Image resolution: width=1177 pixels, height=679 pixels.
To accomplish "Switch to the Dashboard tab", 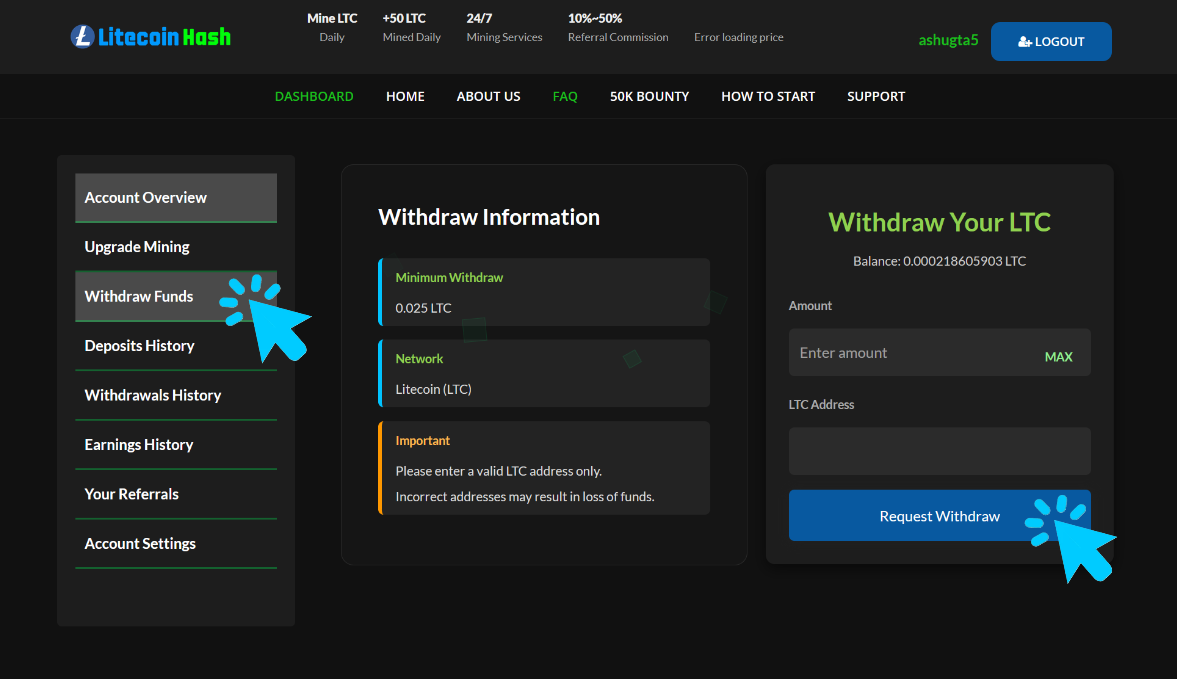I will pos(314,96).
